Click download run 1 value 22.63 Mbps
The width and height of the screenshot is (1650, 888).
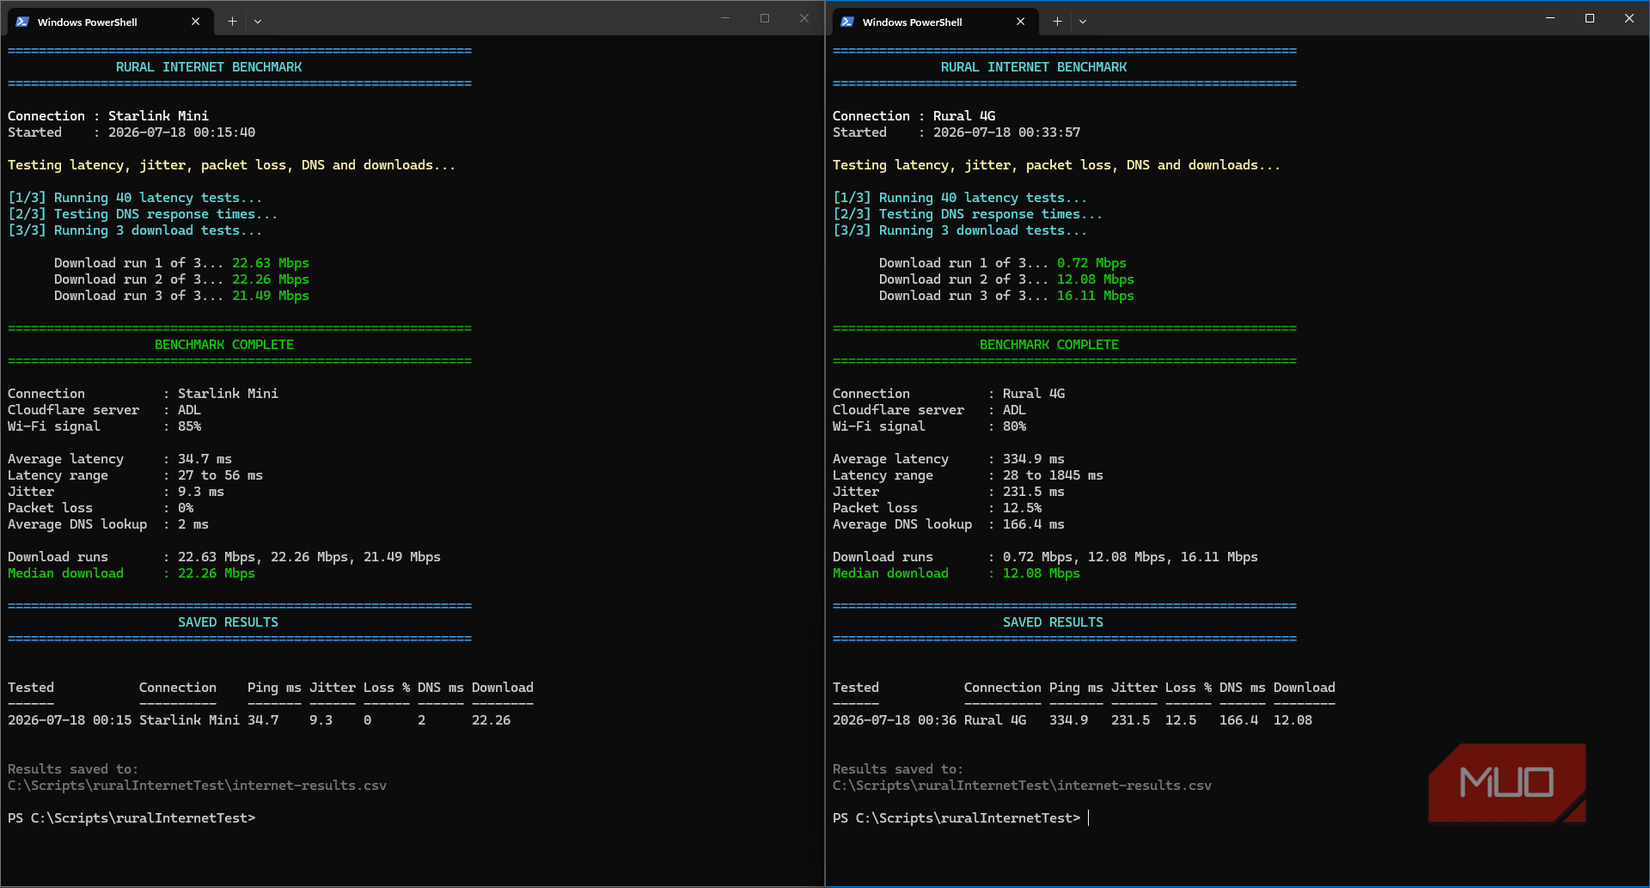pyautogui.click(x=271, y=263)
